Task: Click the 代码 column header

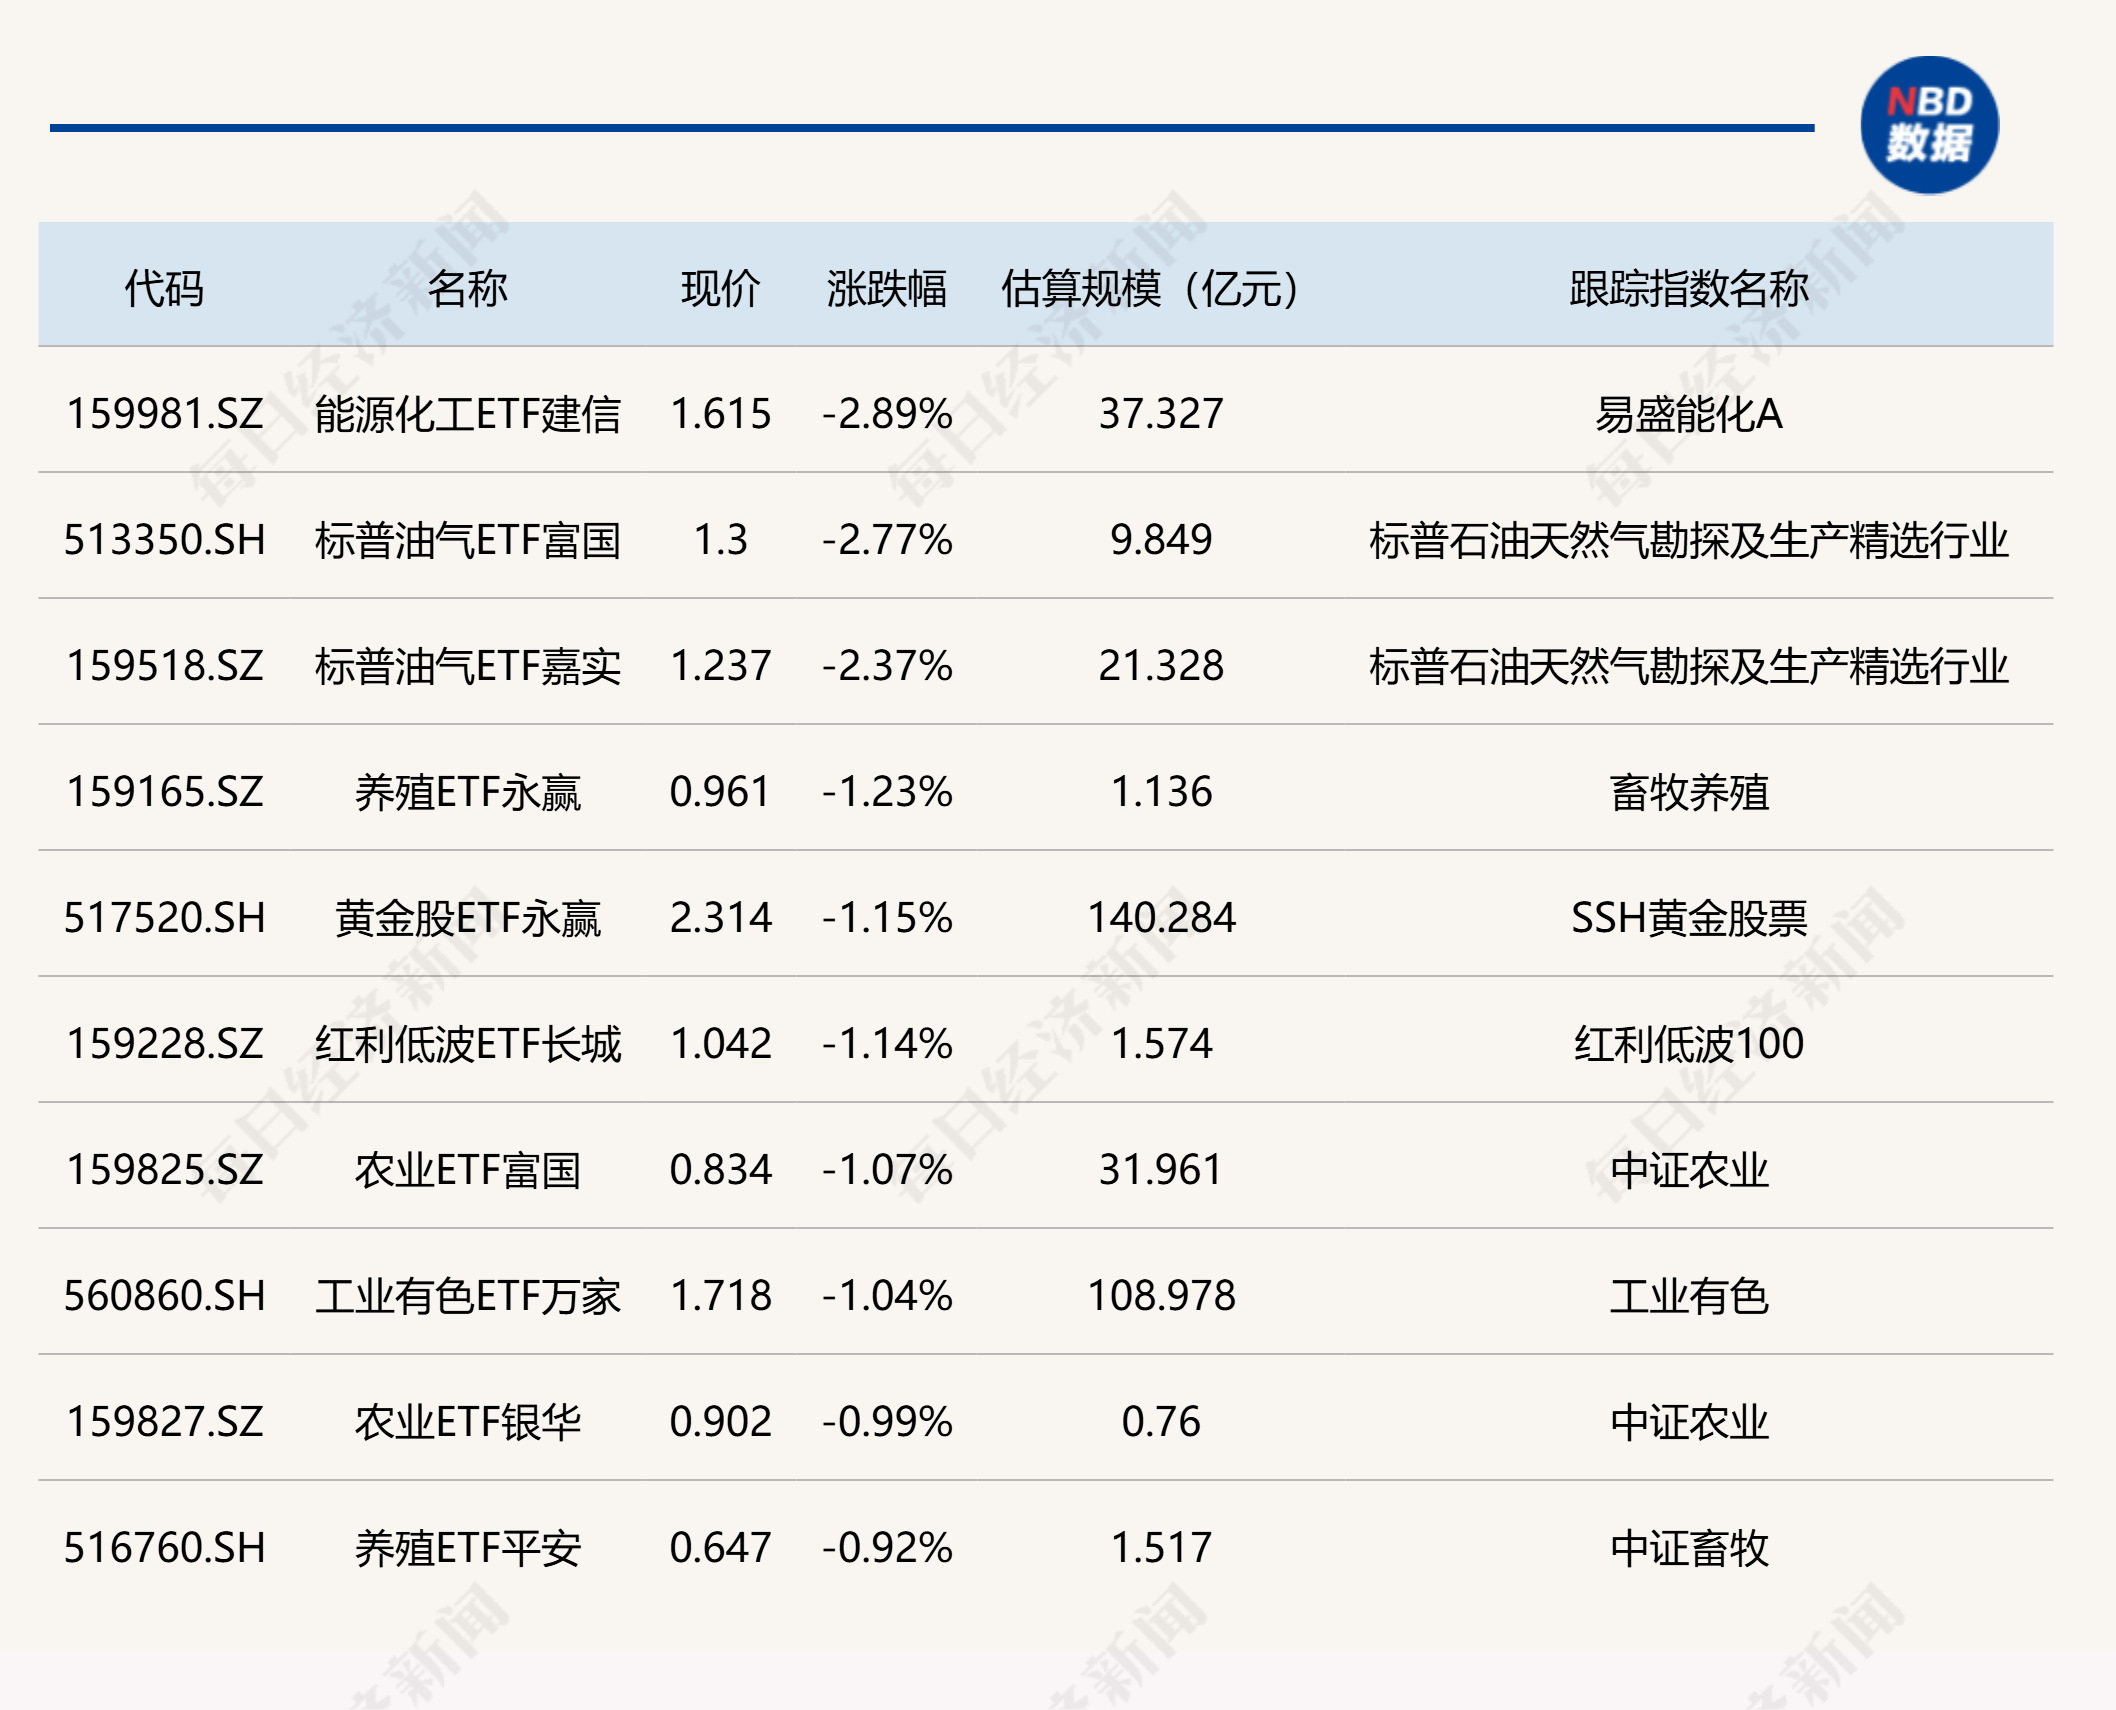Action: [x=164, y=289]
